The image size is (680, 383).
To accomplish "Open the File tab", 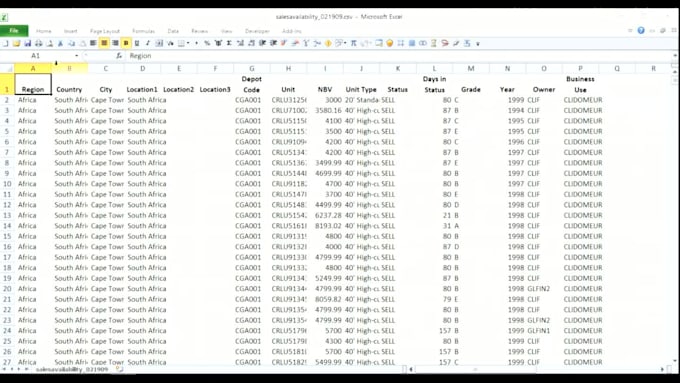I will point(14,30).
